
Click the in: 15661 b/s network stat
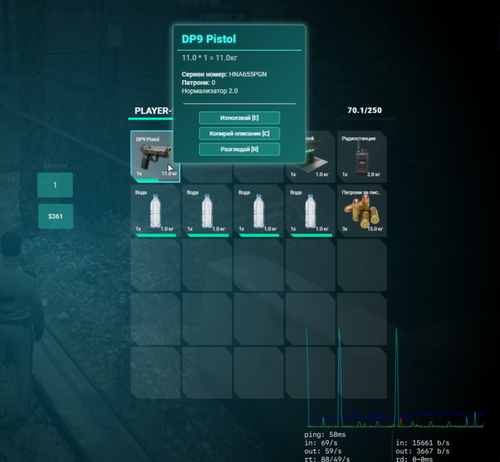pyautogui.click(x=422, y=443)
